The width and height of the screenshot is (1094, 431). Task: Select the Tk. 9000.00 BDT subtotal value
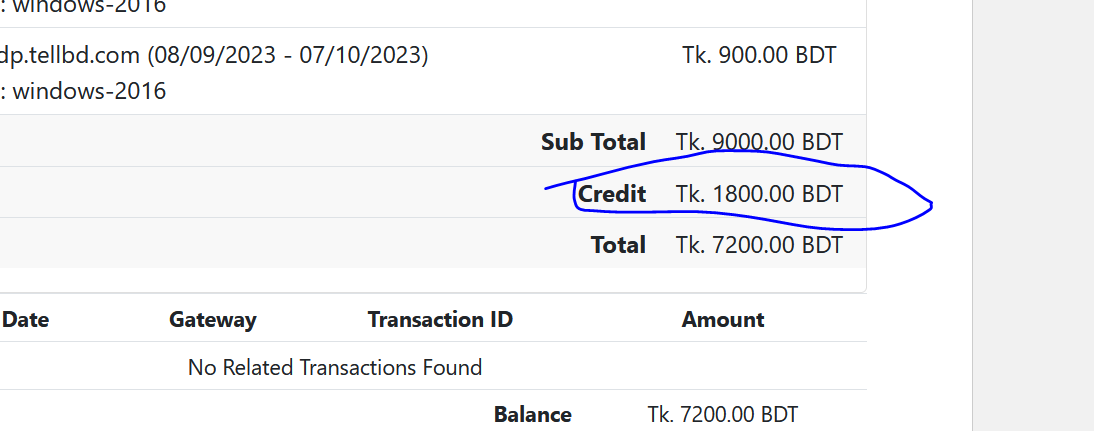[759, 142]
